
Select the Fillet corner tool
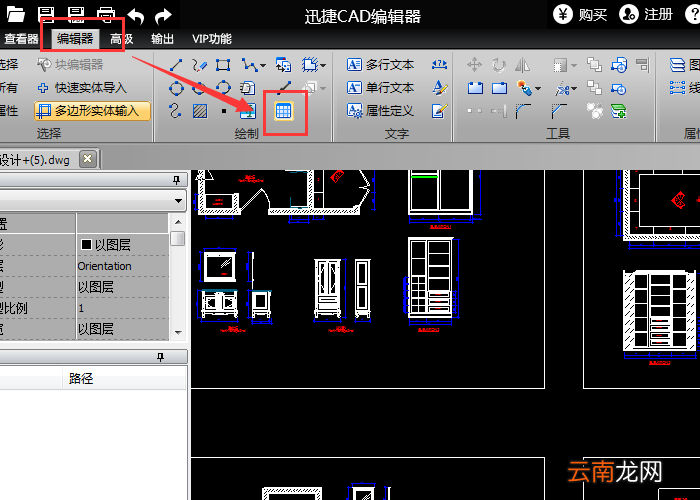pos(523,111)
